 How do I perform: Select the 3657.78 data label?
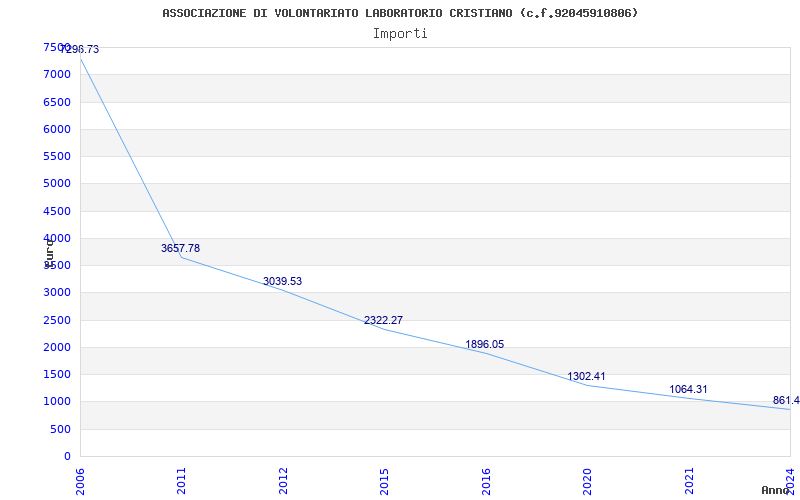point(181,248)
